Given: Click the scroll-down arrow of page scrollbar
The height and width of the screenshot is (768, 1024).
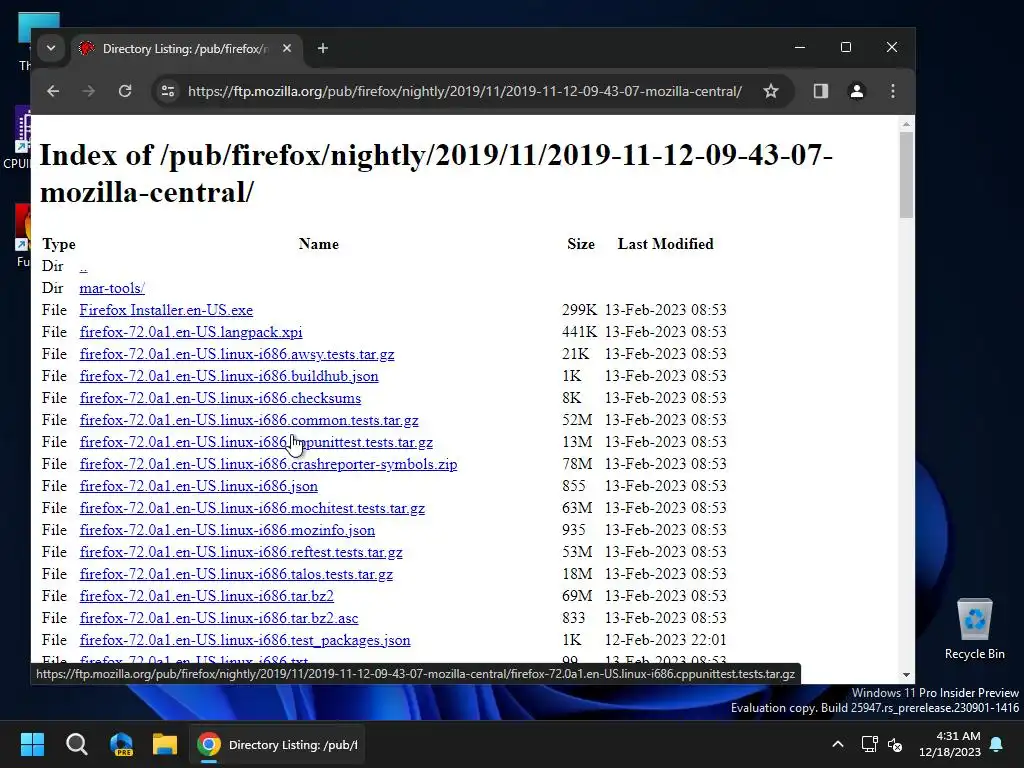Looking at the screenshot, I should [x=906, y=675].
